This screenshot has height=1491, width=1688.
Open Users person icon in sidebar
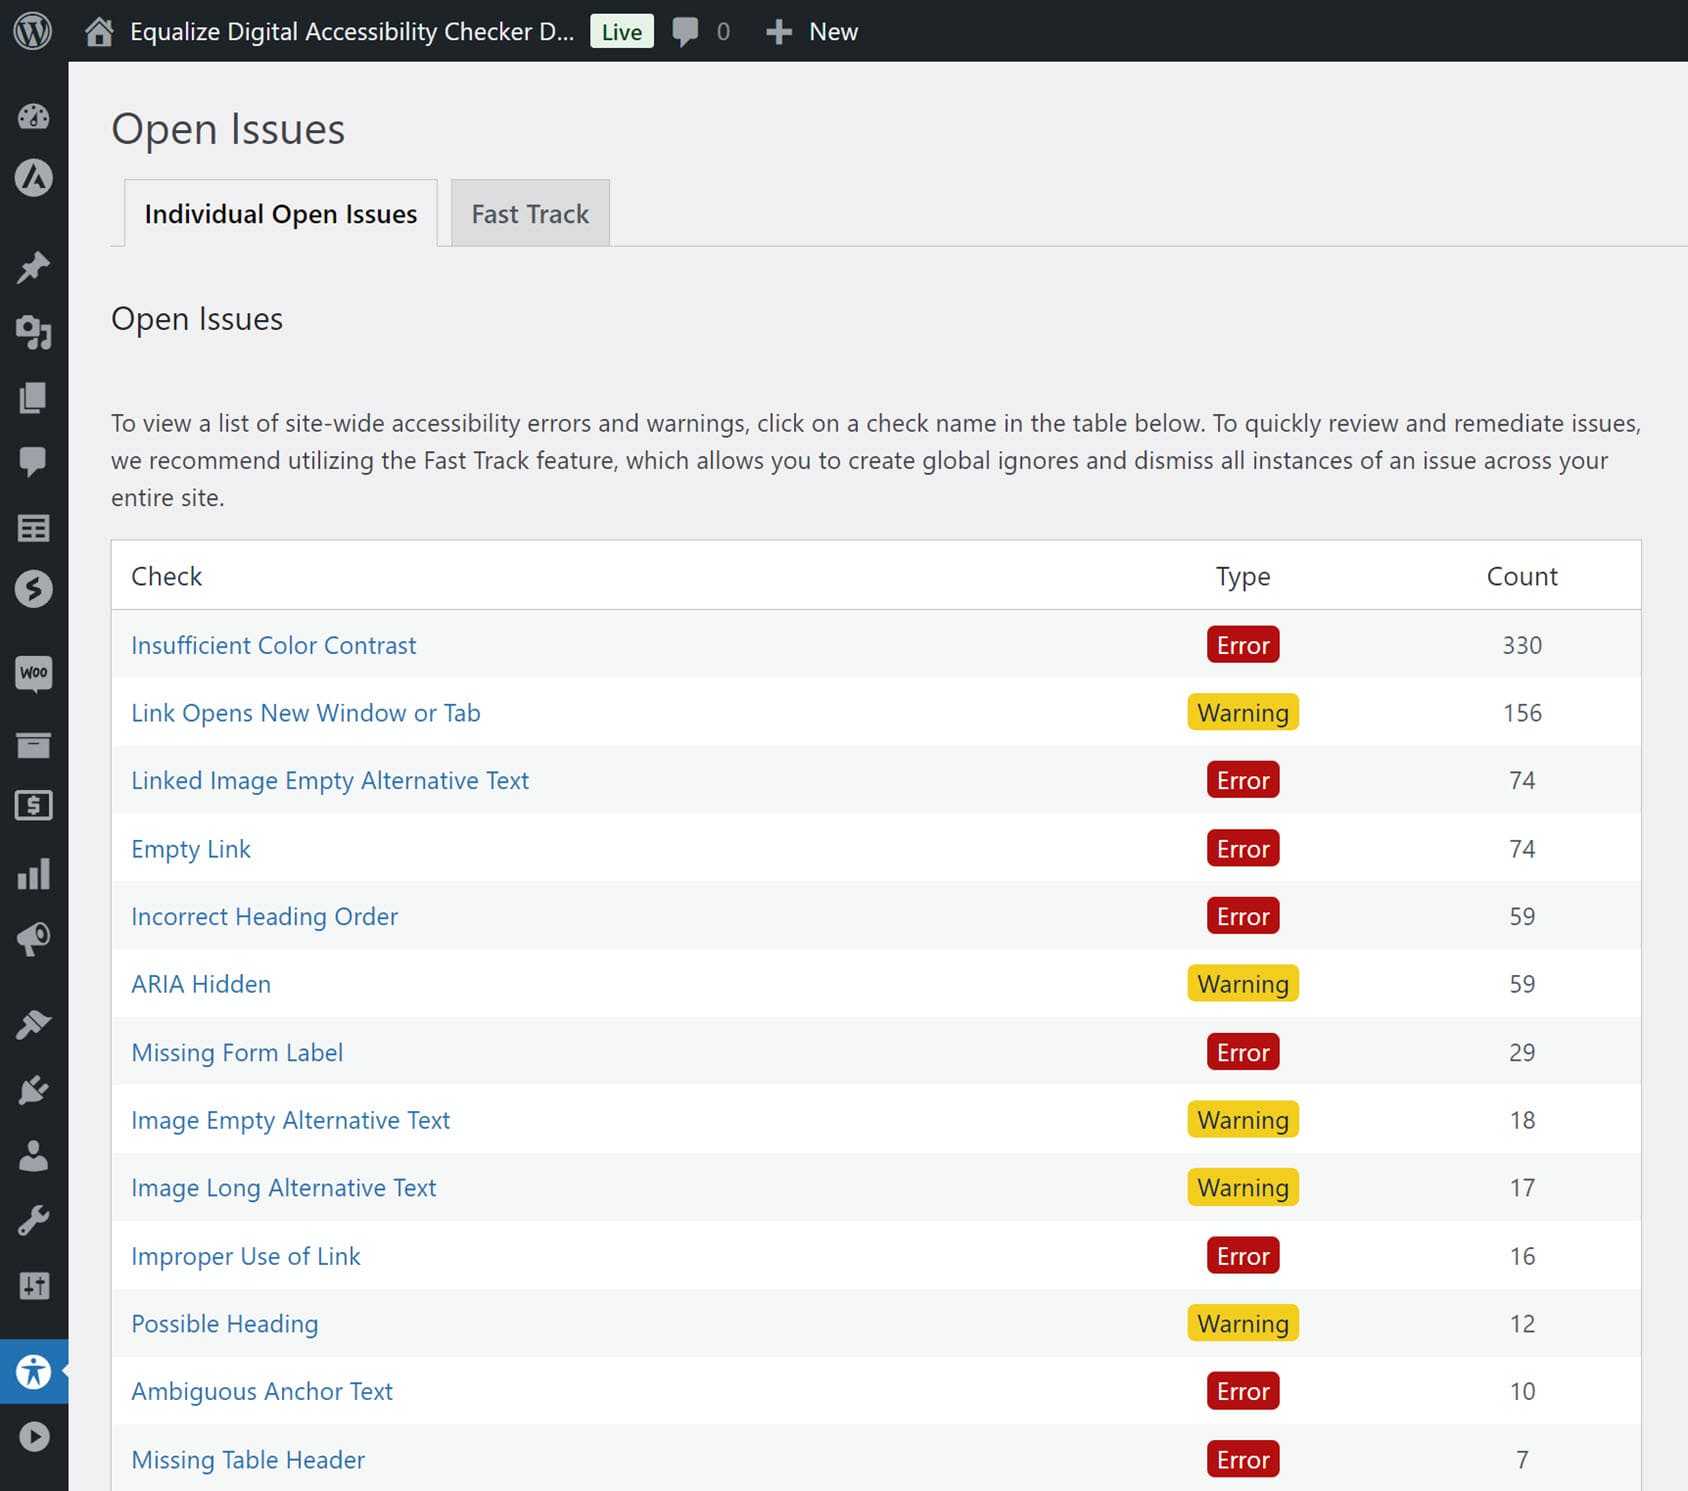point(33,1155)
